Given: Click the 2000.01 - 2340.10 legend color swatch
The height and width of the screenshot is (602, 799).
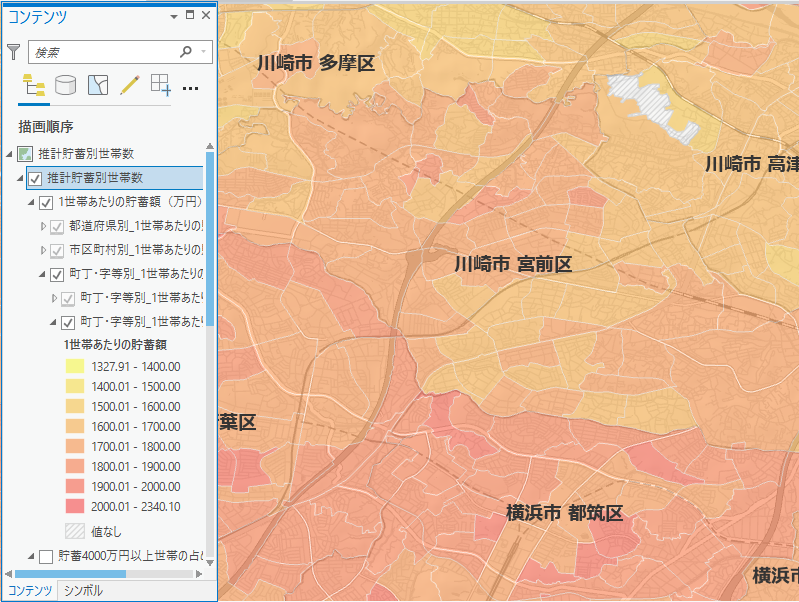Looking at the screenshot, I should coord(75,506).
